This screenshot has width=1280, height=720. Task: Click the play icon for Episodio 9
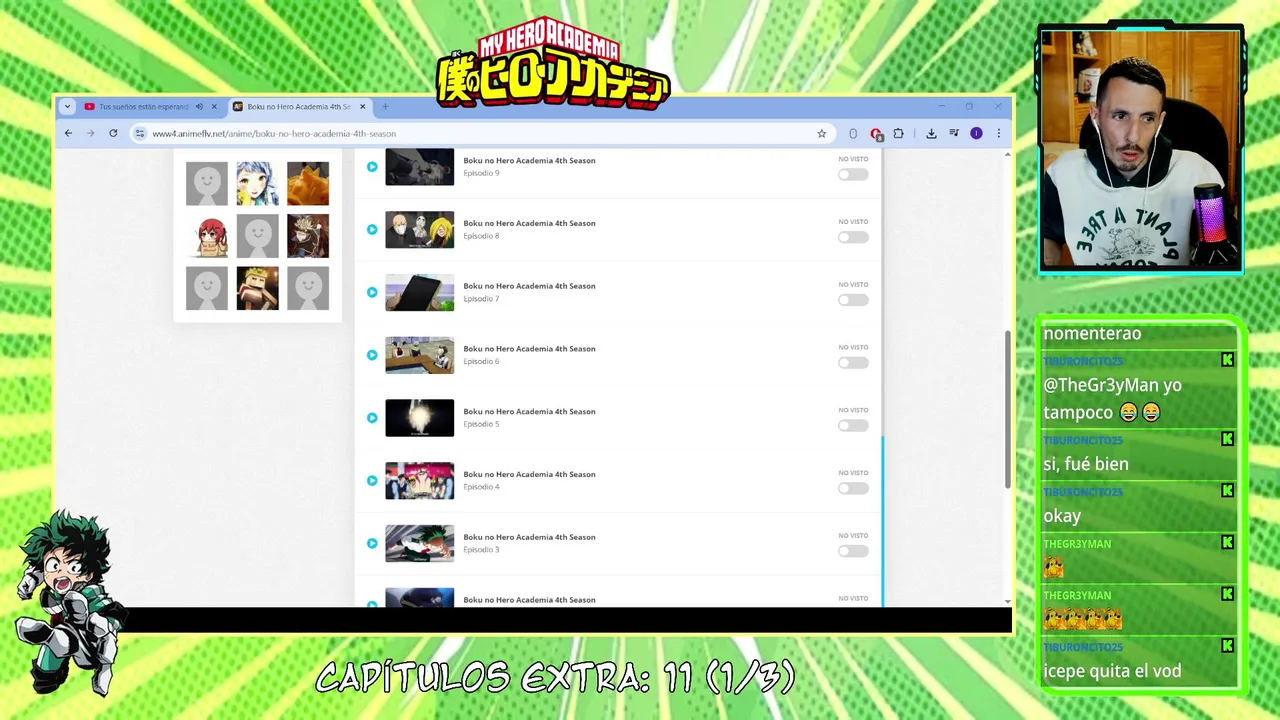click(x=372, y=167)
